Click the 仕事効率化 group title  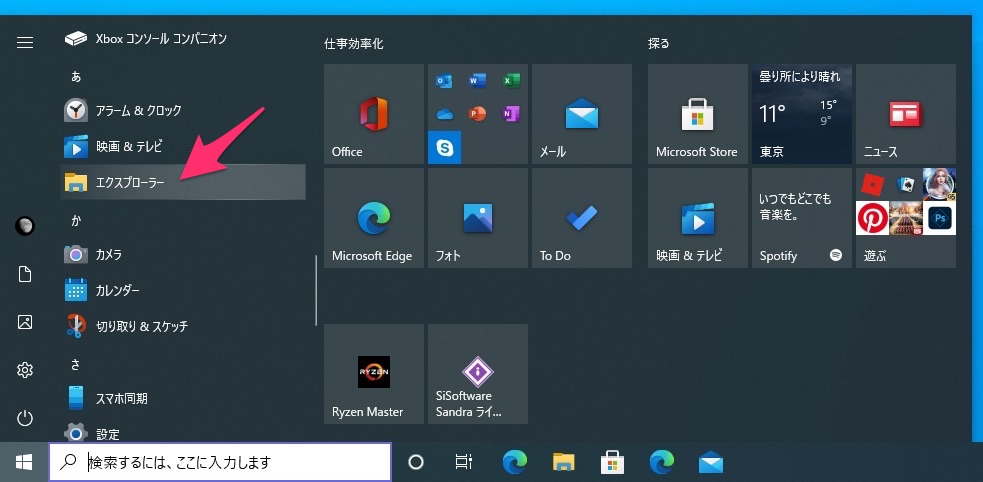coord(354,44)
